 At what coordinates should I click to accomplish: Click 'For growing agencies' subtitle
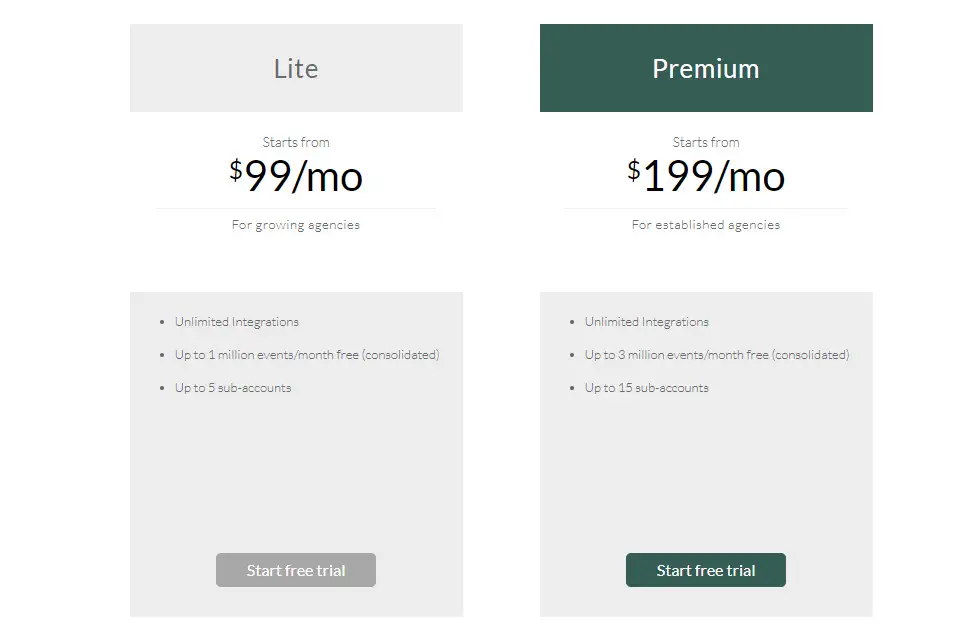pyautogui.click(x=296, y=225)
